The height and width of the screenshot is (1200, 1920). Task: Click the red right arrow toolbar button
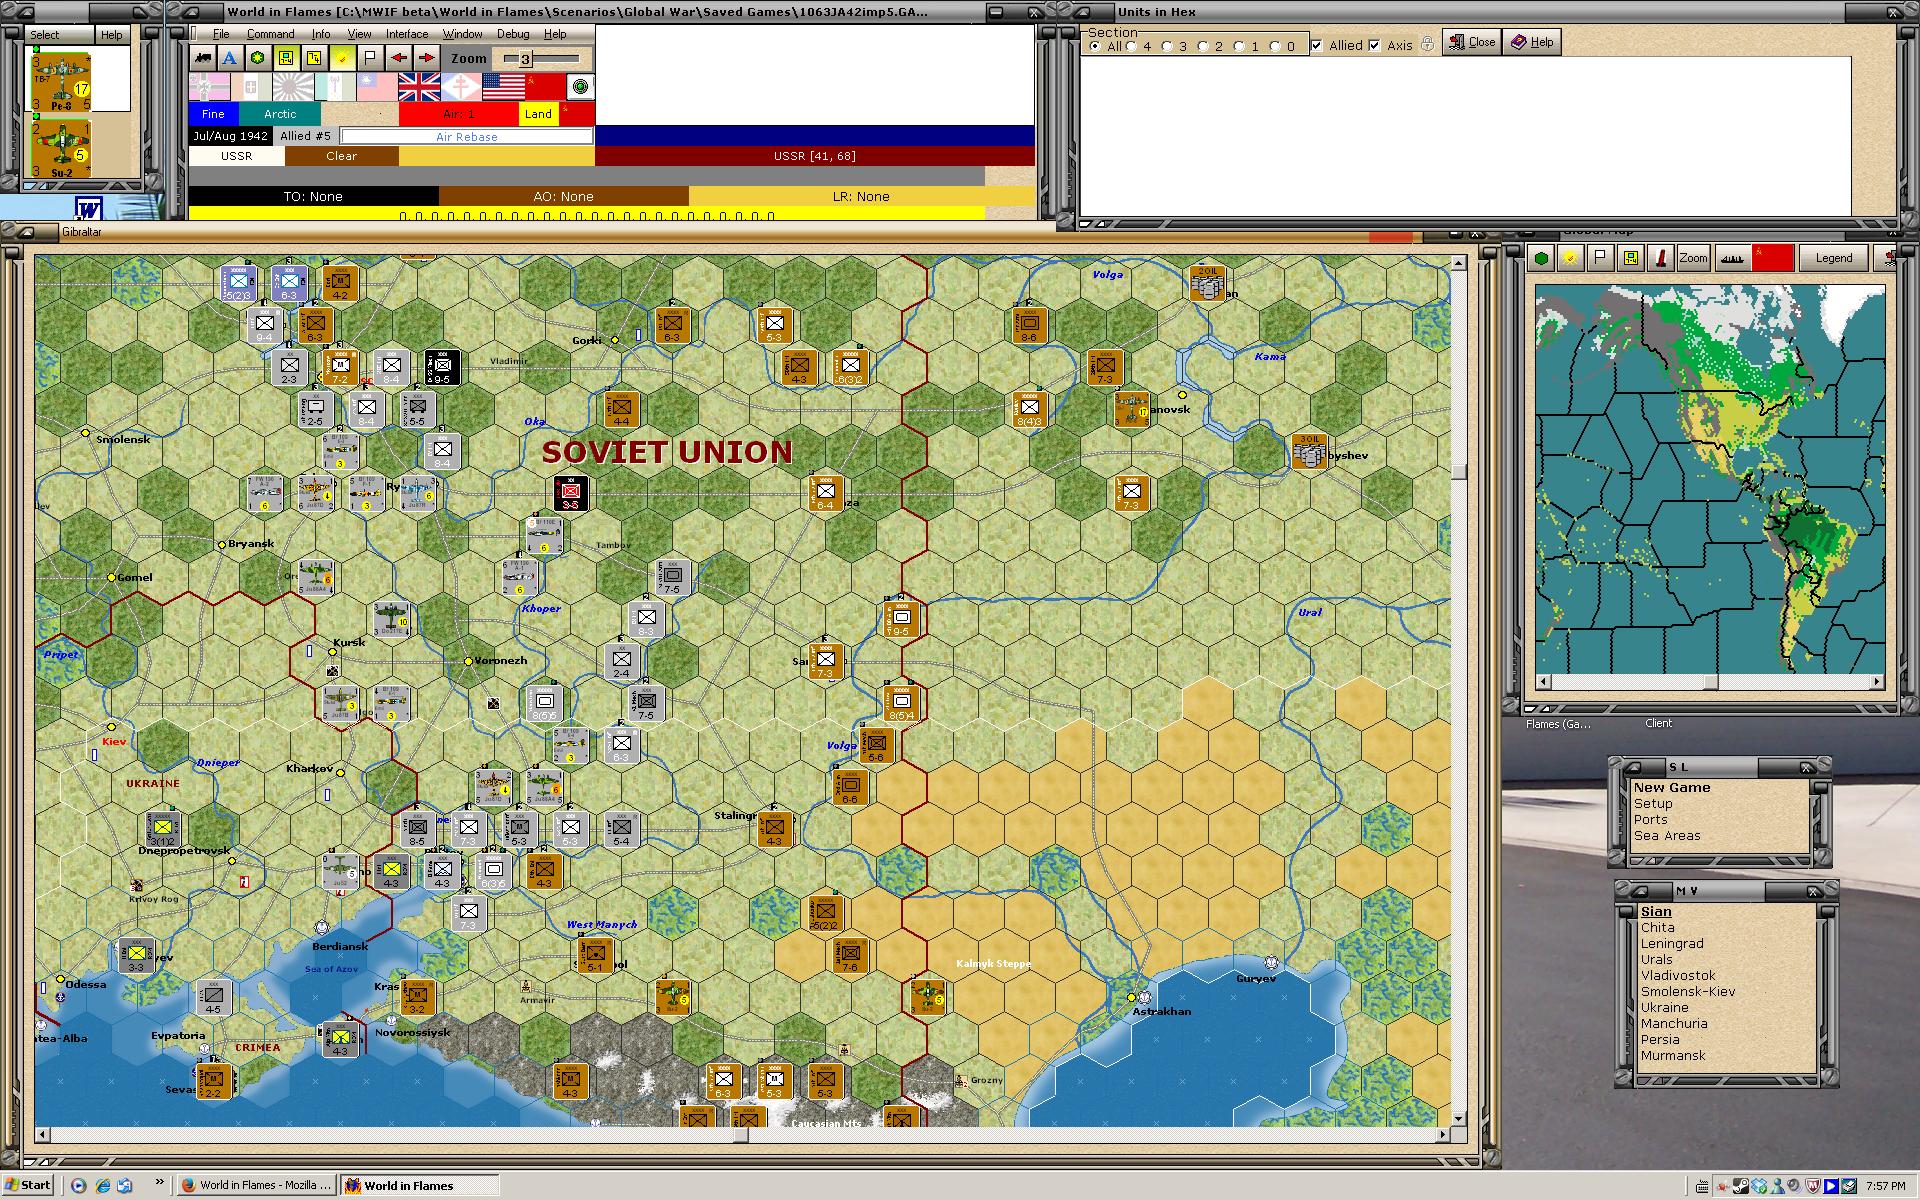426,58
